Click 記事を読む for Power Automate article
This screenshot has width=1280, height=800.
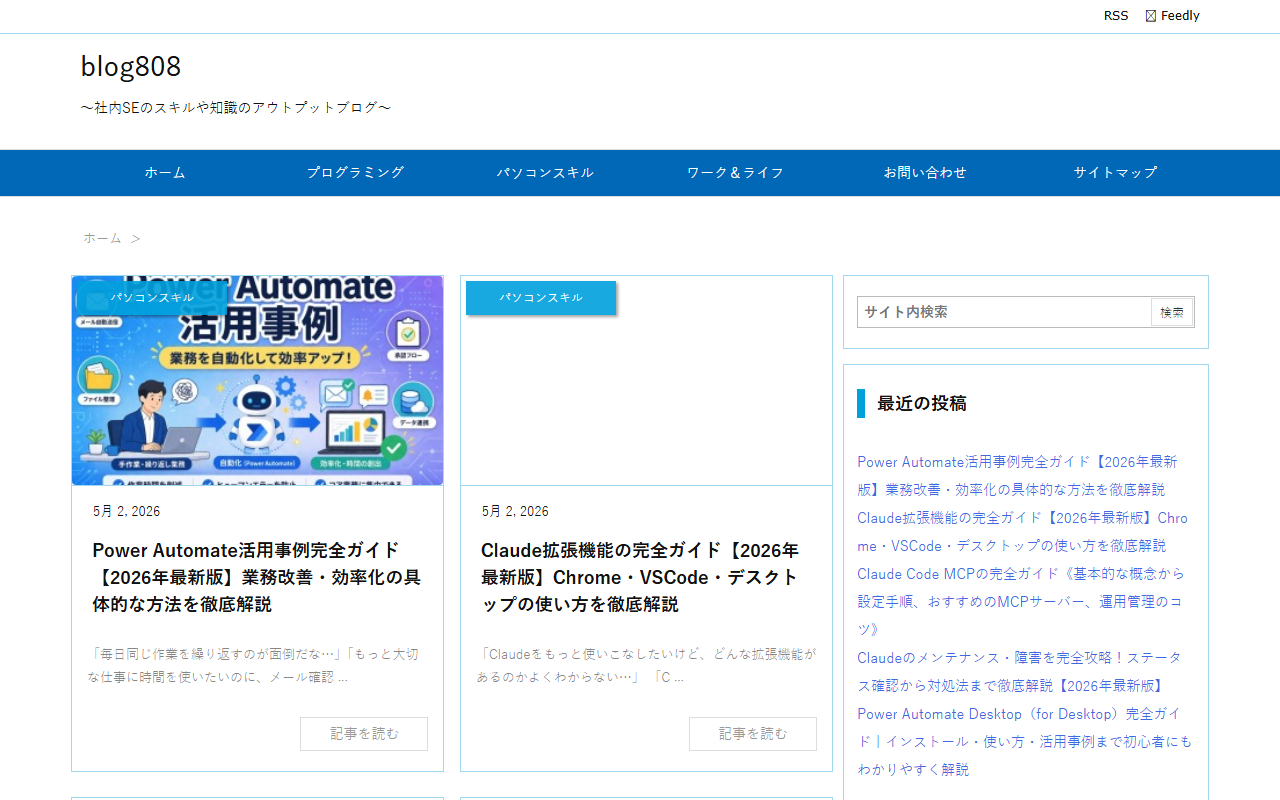click(364, 734)
